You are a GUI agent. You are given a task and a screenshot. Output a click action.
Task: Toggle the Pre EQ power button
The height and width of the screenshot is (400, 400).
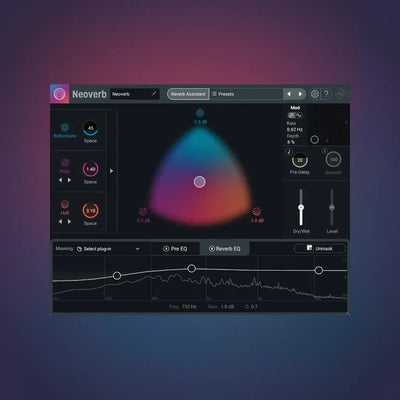[166, 249]
